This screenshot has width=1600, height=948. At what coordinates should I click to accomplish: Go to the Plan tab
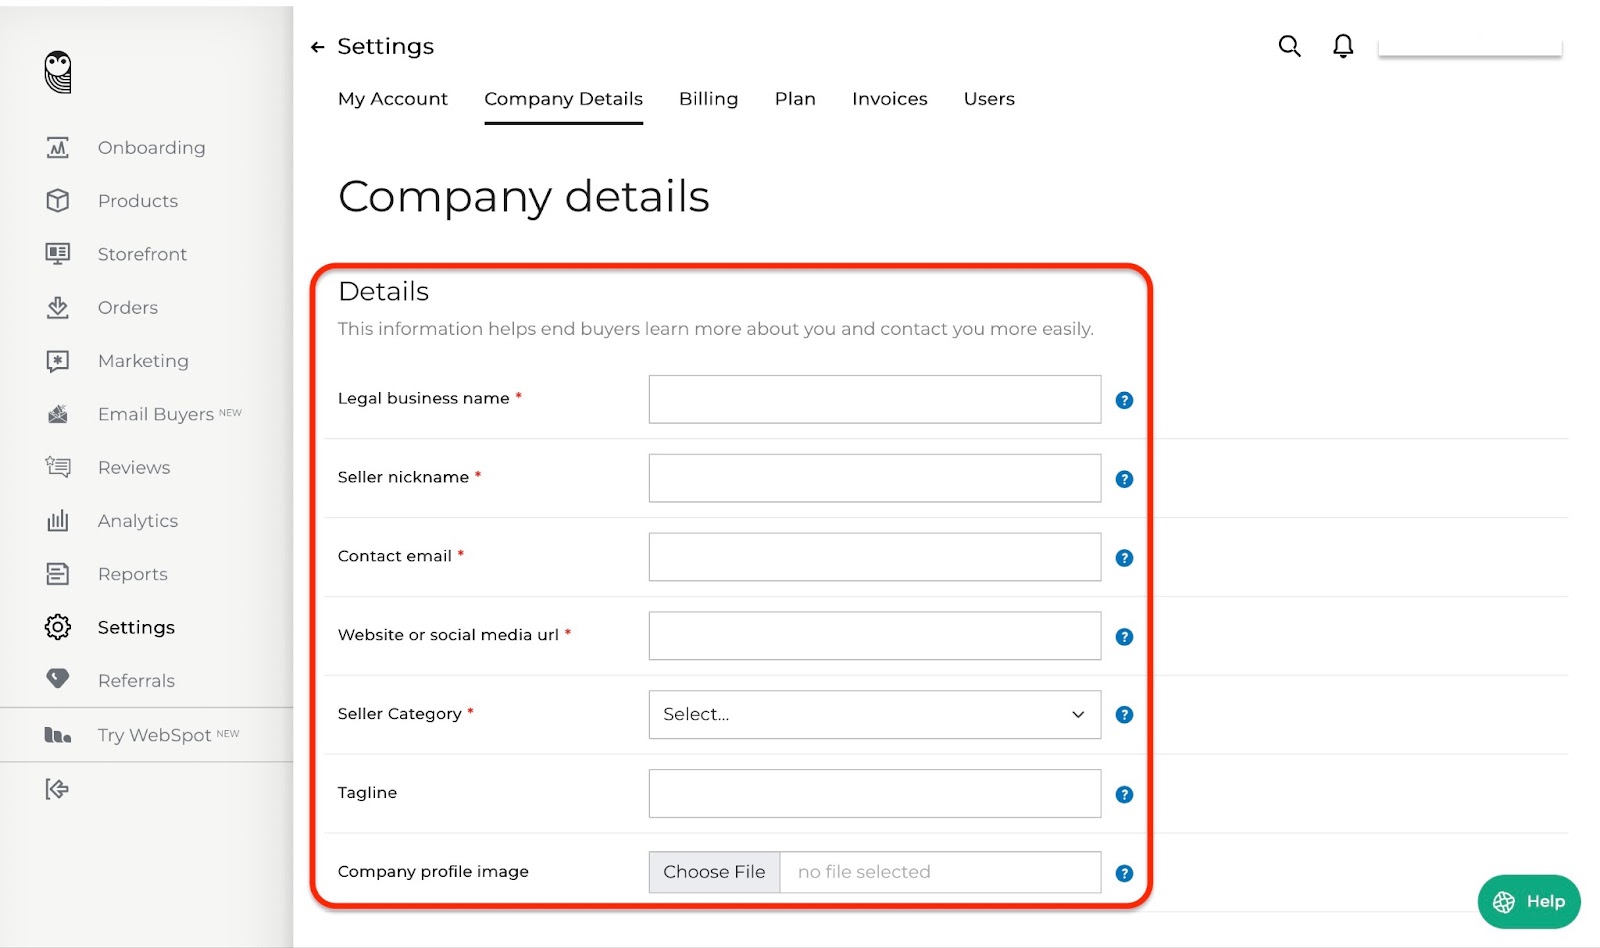(x=795, y=99)
